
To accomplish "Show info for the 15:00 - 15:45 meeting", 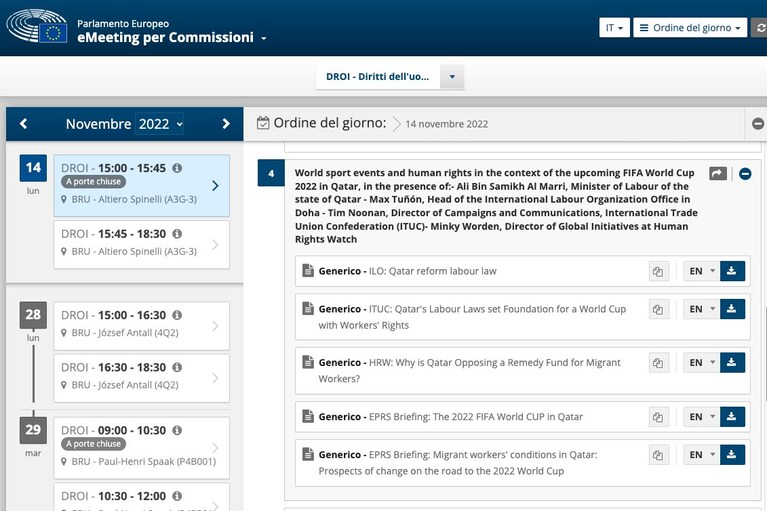I will coord(177,168).
